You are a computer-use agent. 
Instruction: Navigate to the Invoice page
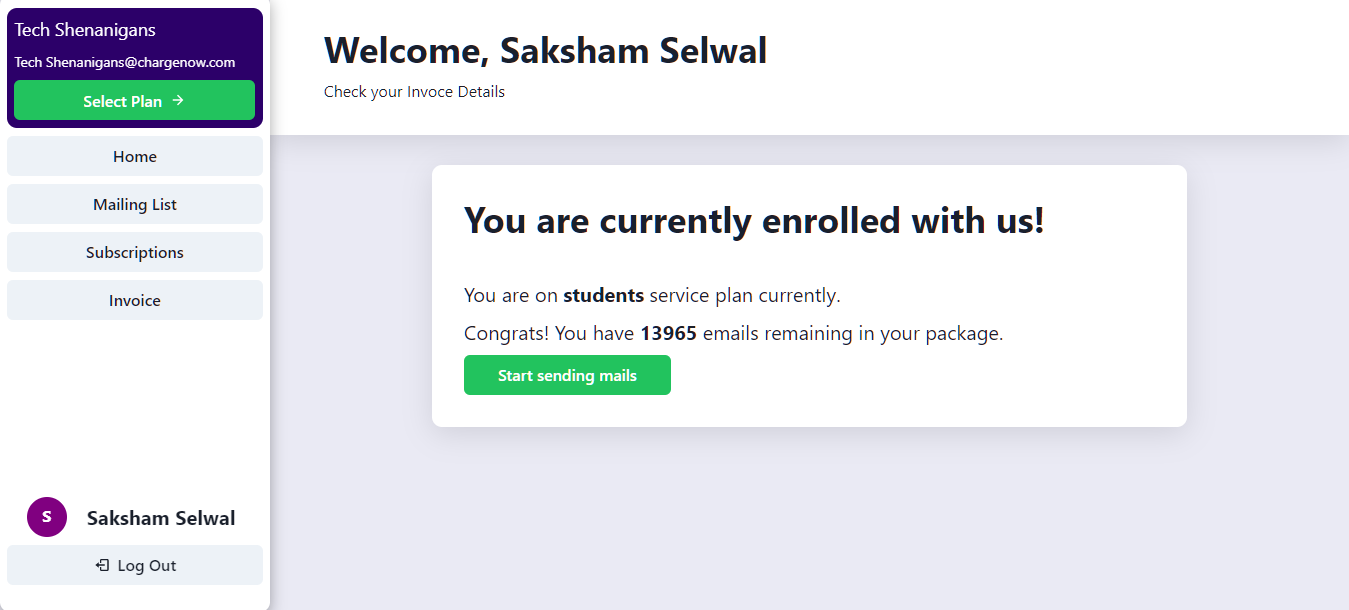(135, 301)
